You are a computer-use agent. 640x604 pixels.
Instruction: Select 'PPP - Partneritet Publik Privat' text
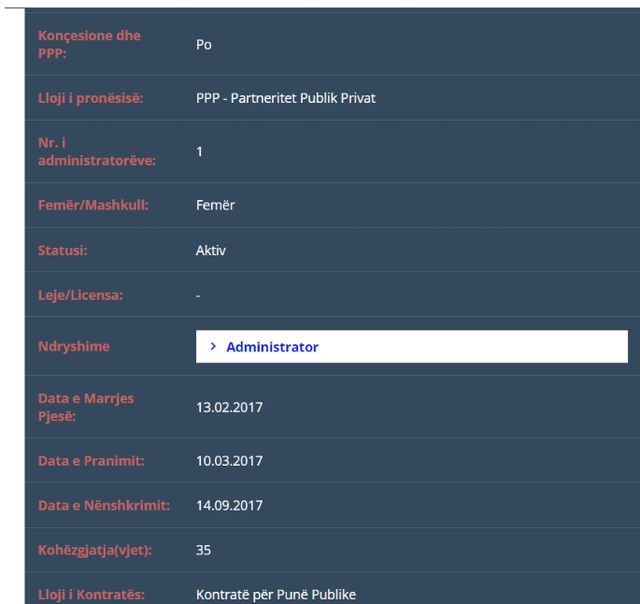tap(286, 98)
